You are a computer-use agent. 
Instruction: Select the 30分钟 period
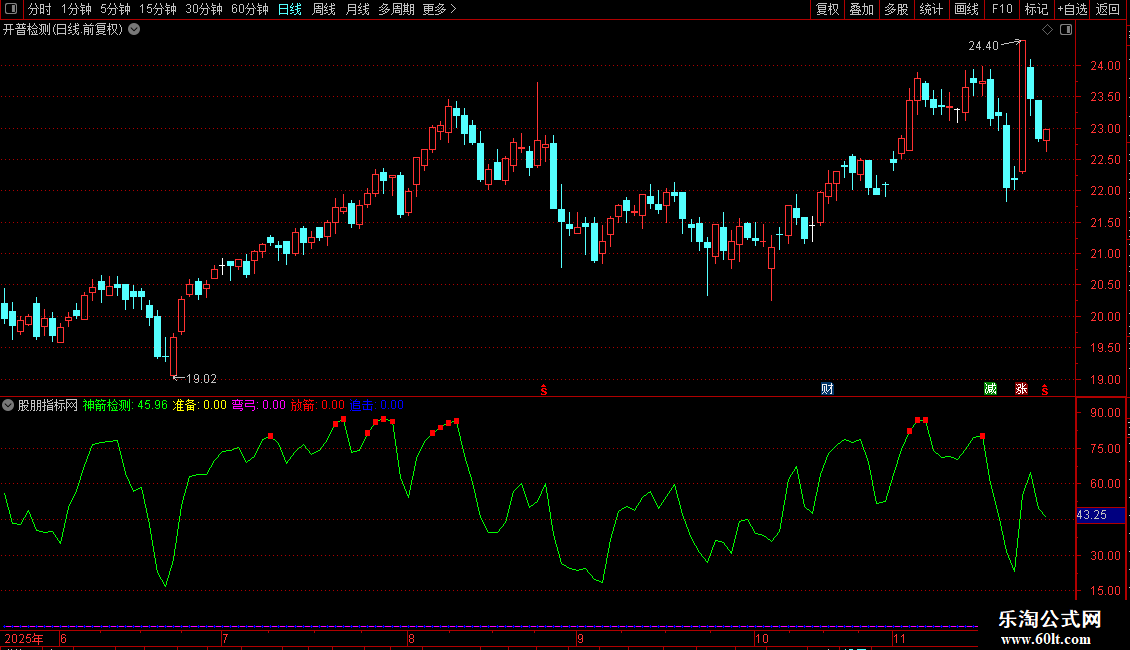[x=204, y=9]
